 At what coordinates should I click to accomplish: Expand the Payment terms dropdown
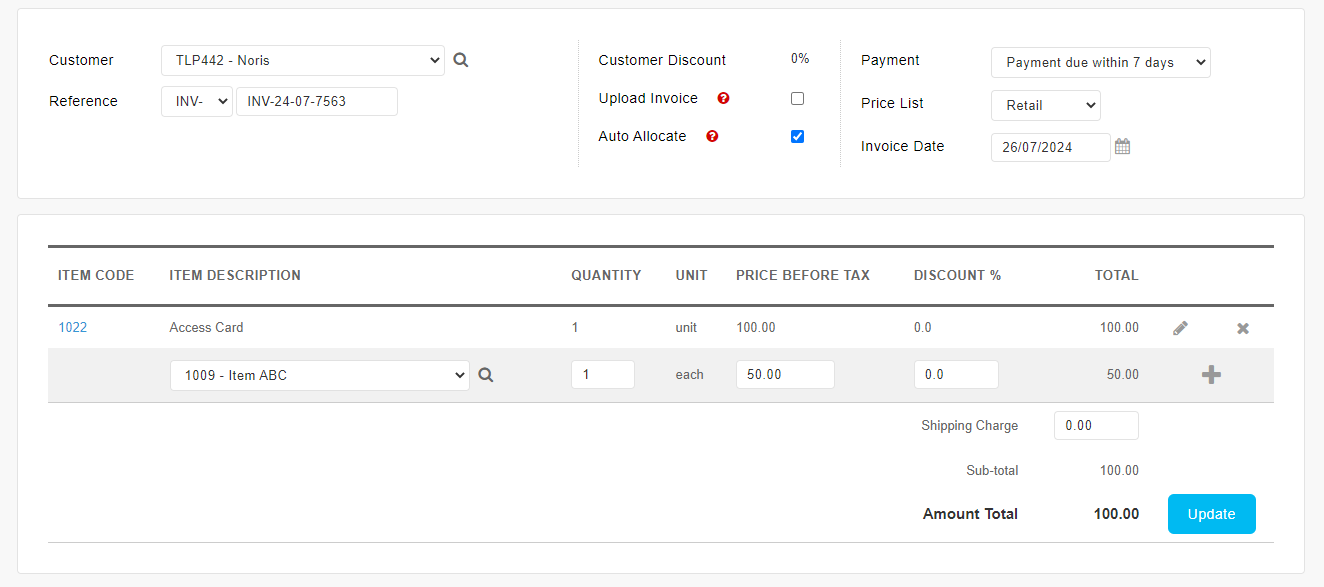(x=1101, y=62)
